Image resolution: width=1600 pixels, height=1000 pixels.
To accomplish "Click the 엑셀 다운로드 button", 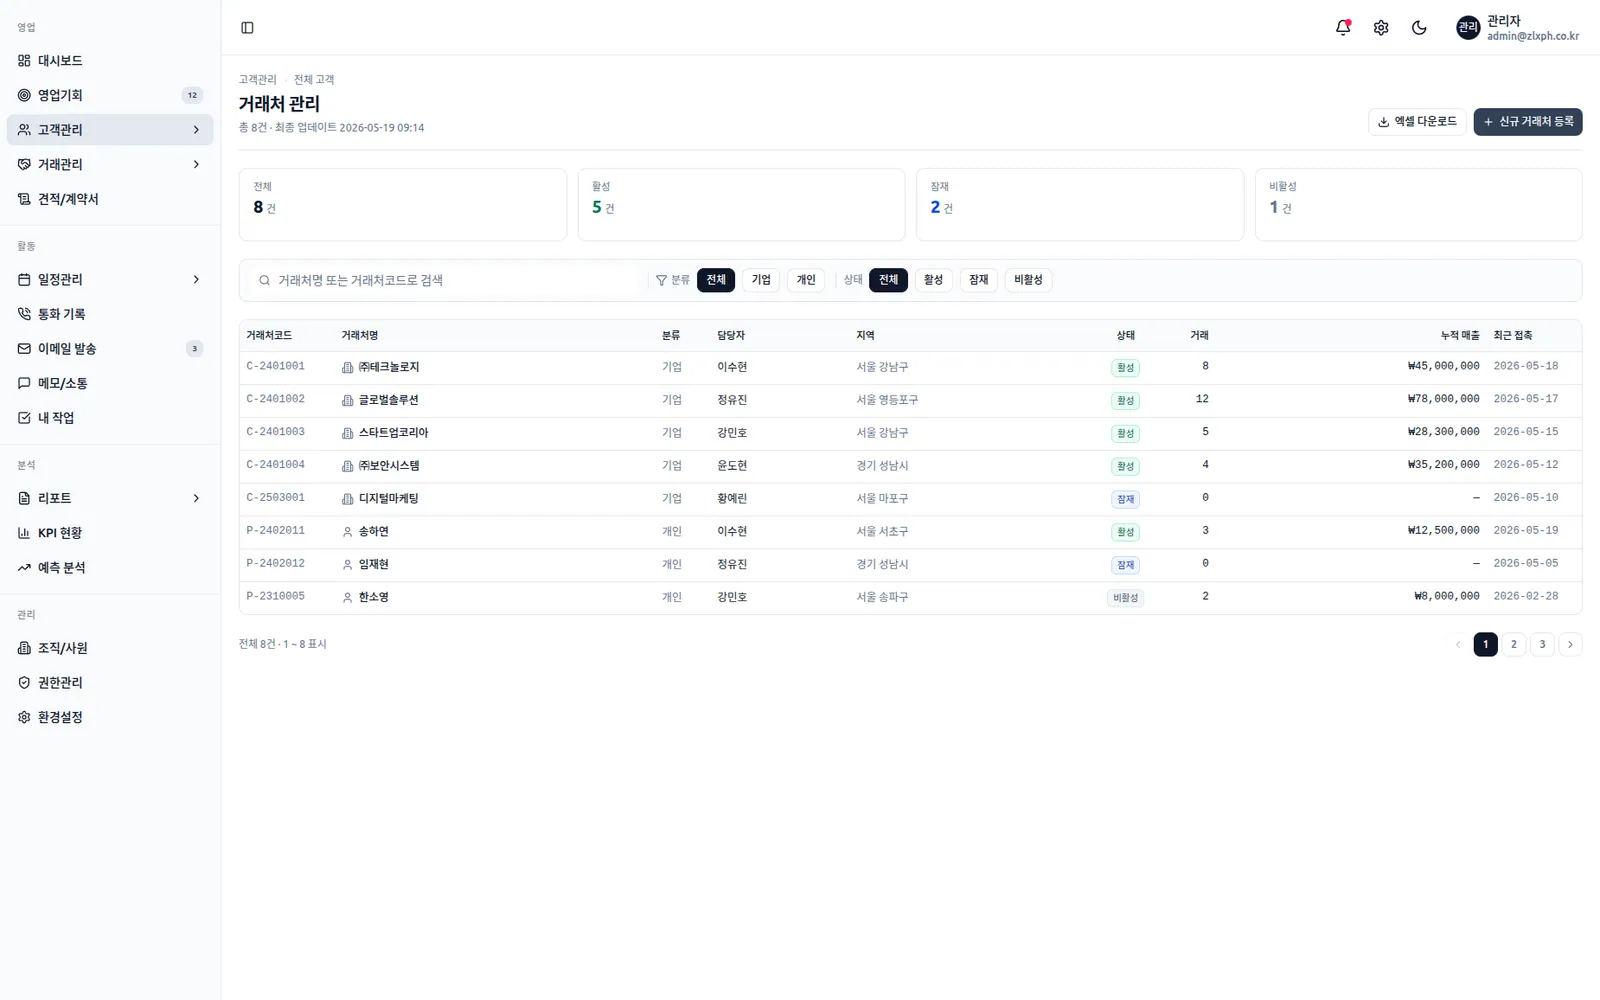I will 1417,122.
